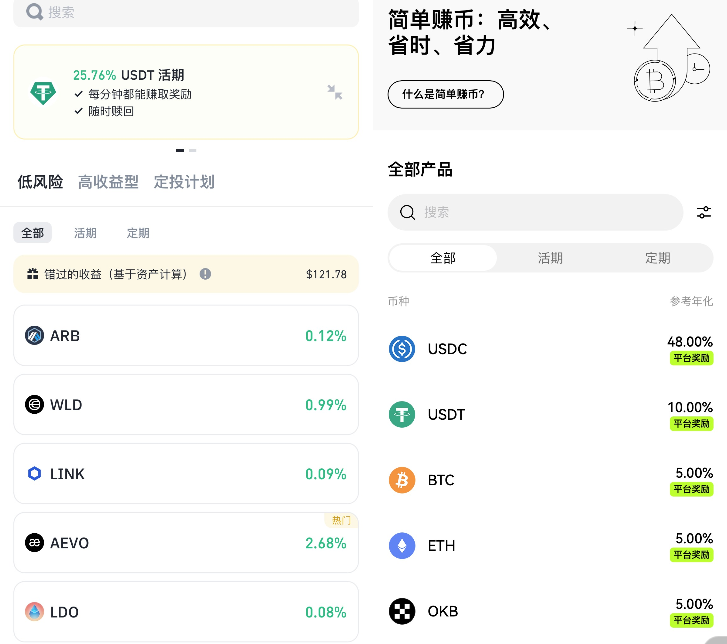727x644 pixels.
Task: Open the AEVO 2.68% product card
Action: (x=186, y=542)
